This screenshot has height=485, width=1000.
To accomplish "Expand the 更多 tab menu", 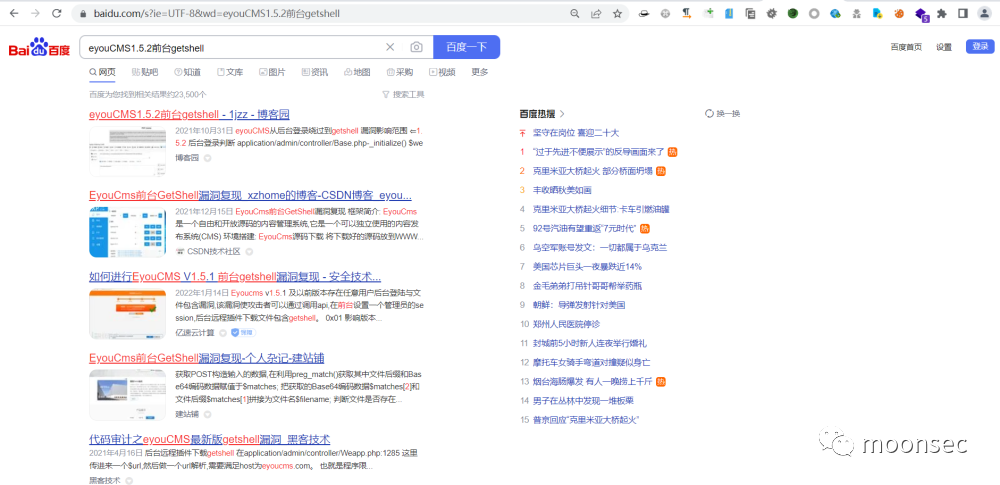I will [480, 72].
